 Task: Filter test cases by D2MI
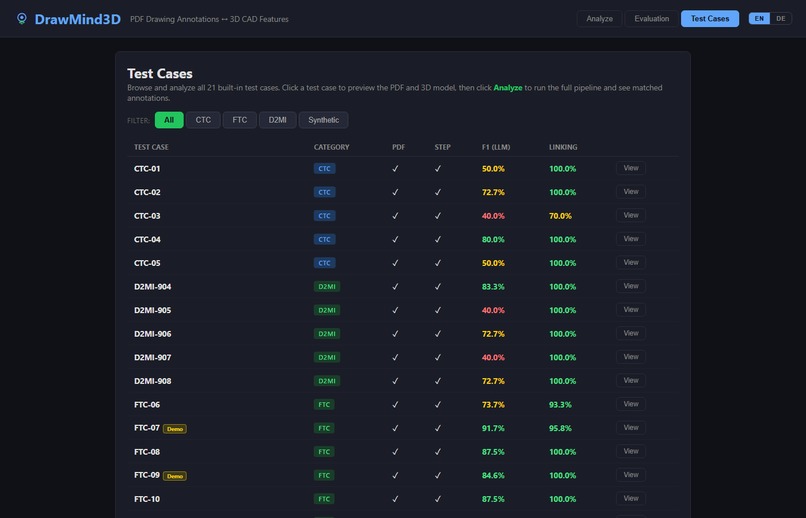pyautogui.click(x=278, y=120)
